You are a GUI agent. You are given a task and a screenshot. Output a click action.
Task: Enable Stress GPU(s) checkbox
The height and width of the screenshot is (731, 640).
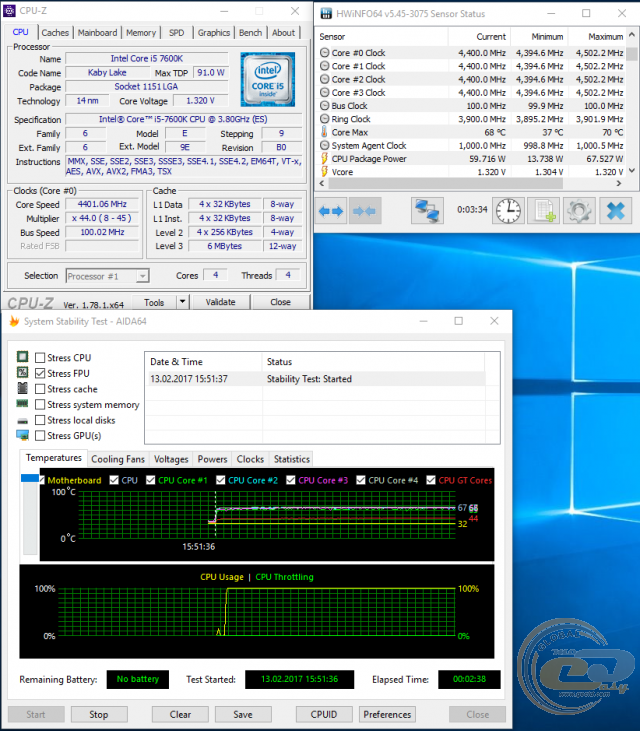pos(40,435)
